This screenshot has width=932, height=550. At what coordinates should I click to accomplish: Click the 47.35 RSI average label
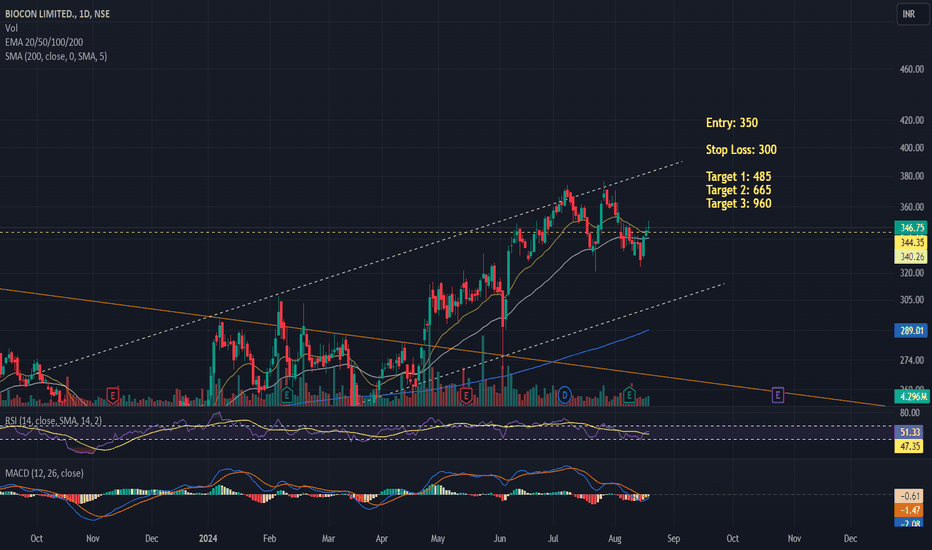(911, 447)
